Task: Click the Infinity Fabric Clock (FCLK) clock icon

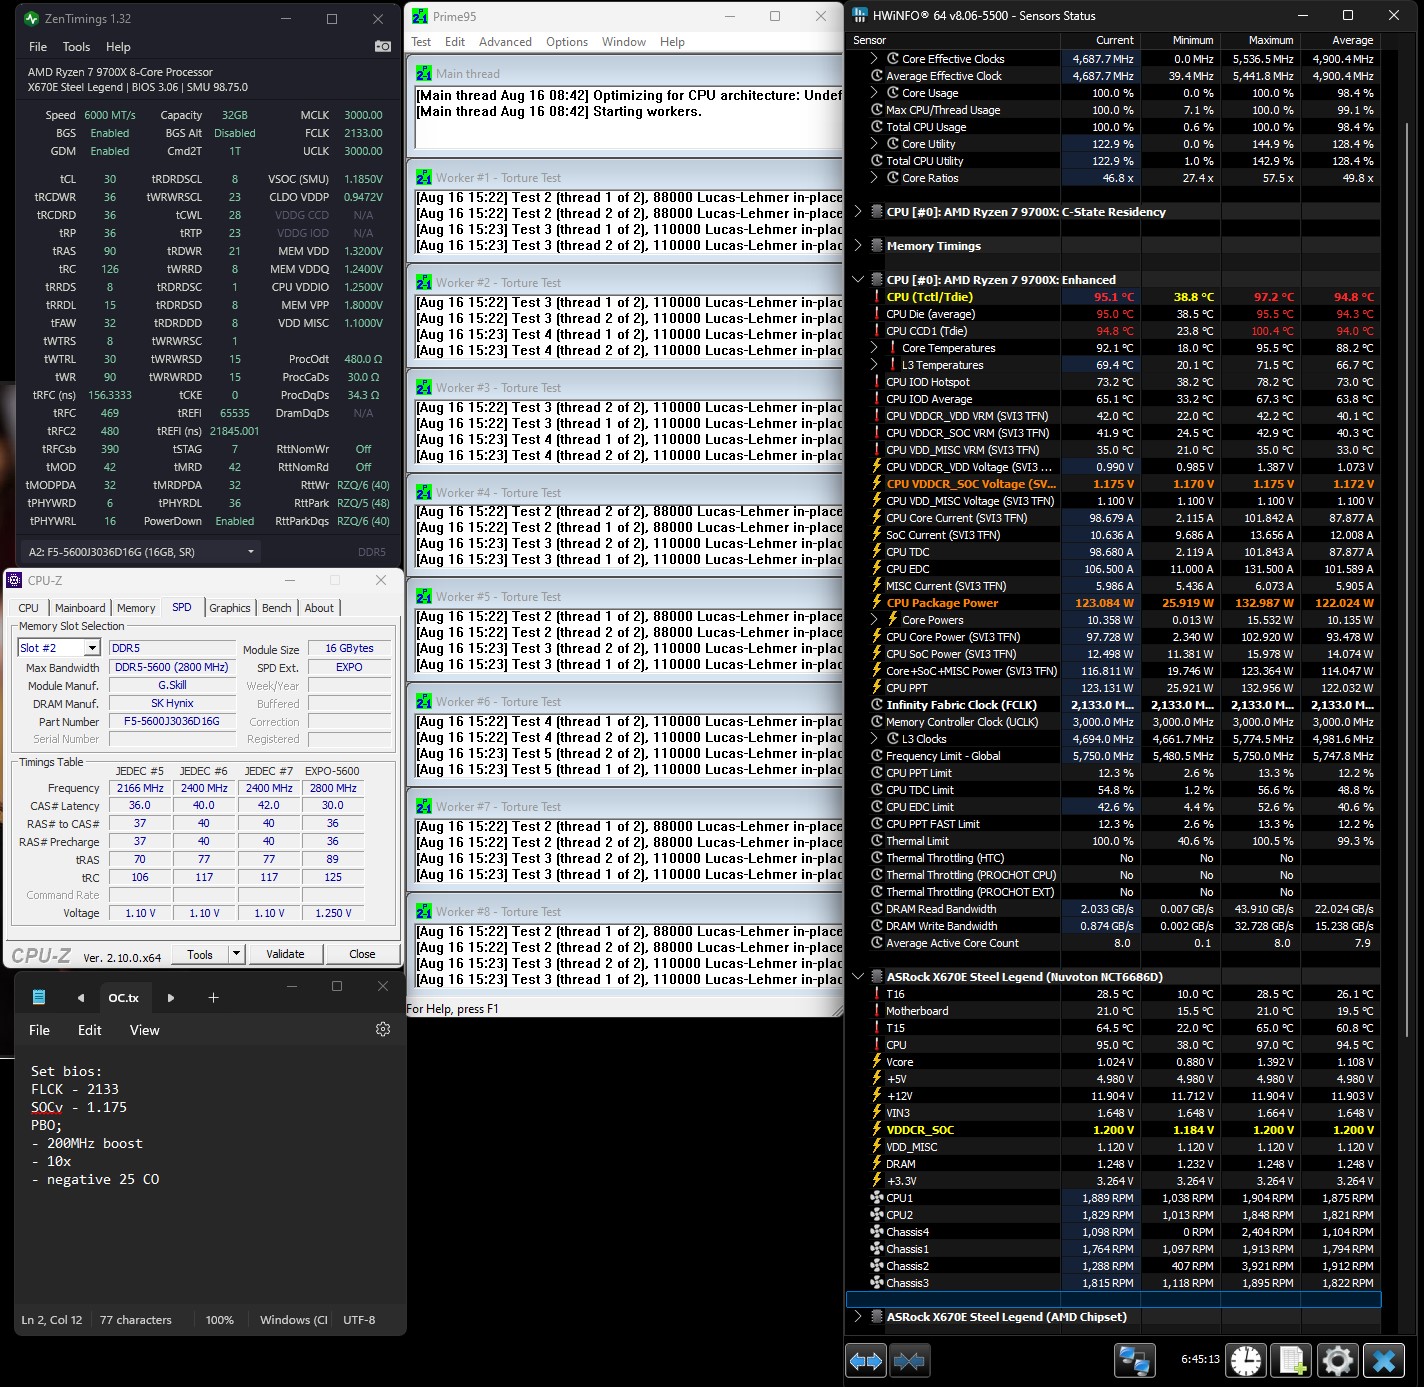Action: pyautogui.click(x=877, y=705)
